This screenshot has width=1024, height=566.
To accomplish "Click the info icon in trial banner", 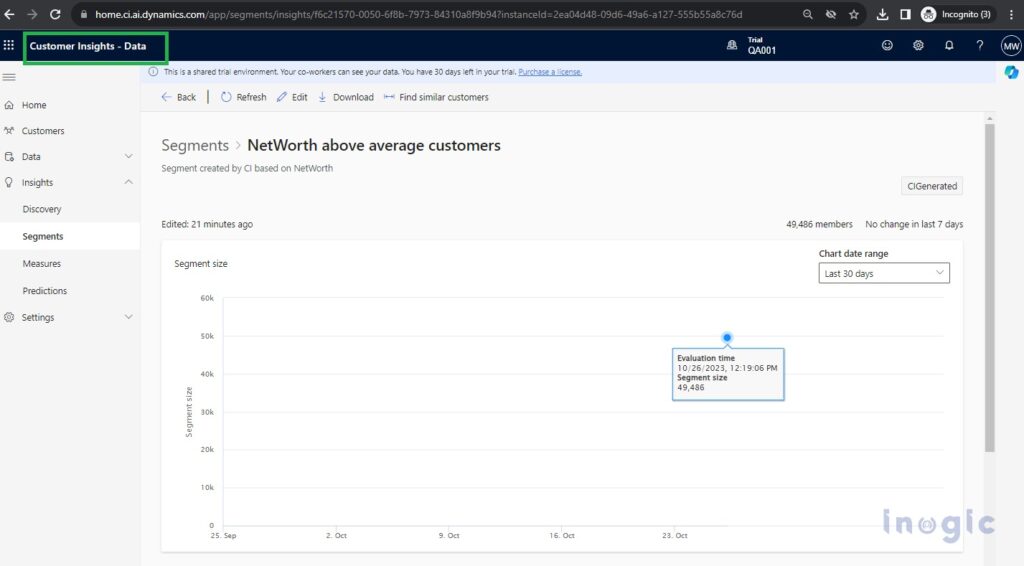I will point(153,72).
